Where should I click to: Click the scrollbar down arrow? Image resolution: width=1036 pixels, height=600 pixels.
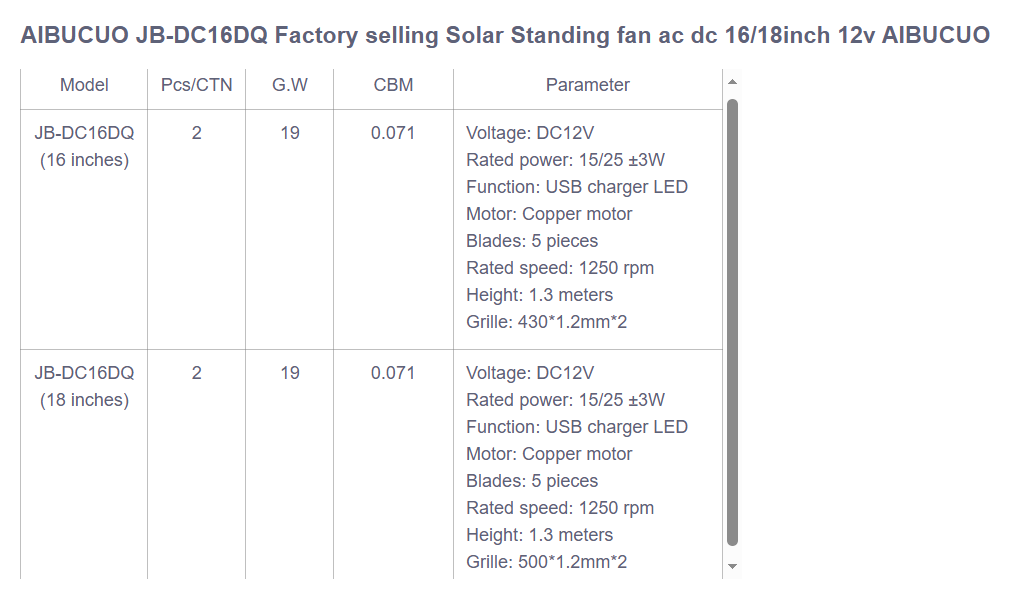click(732, 566)
